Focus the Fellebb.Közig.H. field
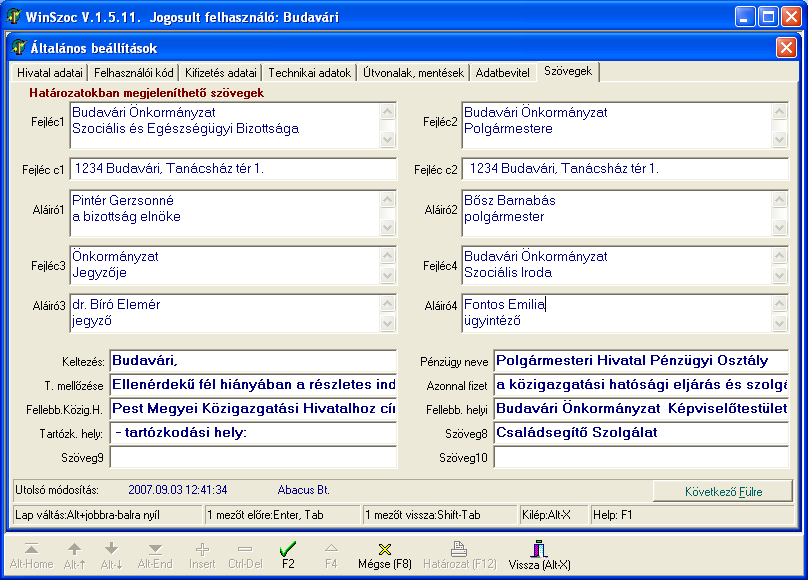Screen dimensions: 808x580 tap(253, 409)
